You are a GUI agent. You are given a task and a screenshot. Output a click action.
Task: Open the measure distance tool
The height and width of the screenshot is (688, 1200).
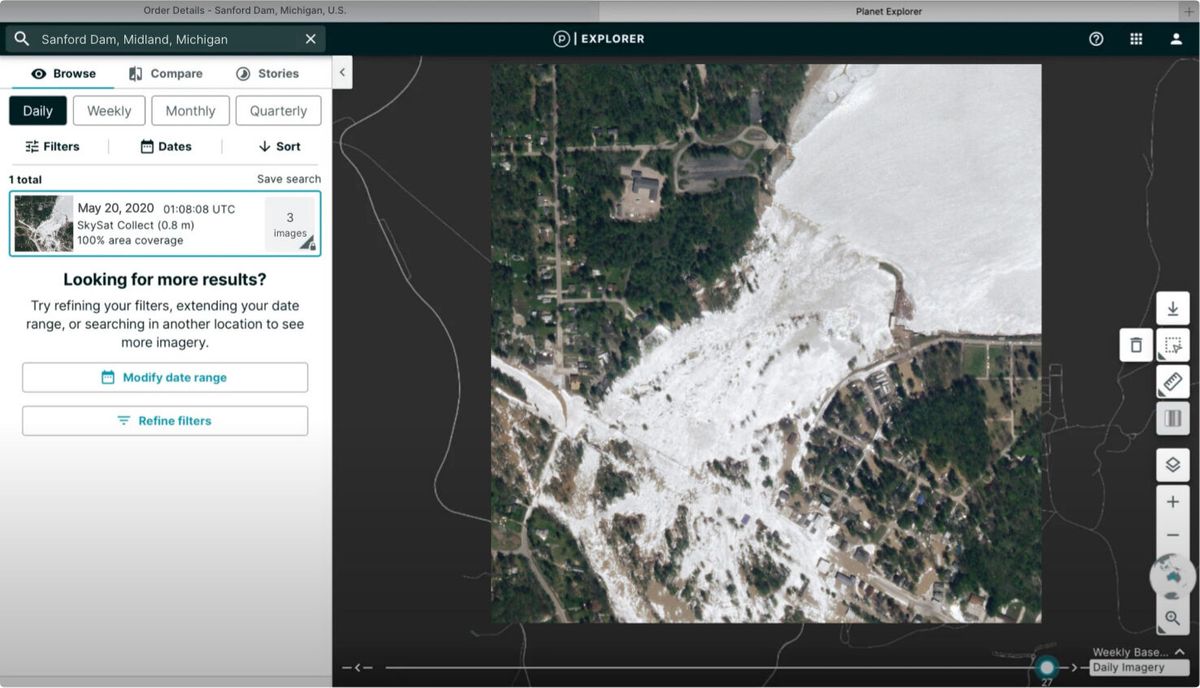[1172, 381]
